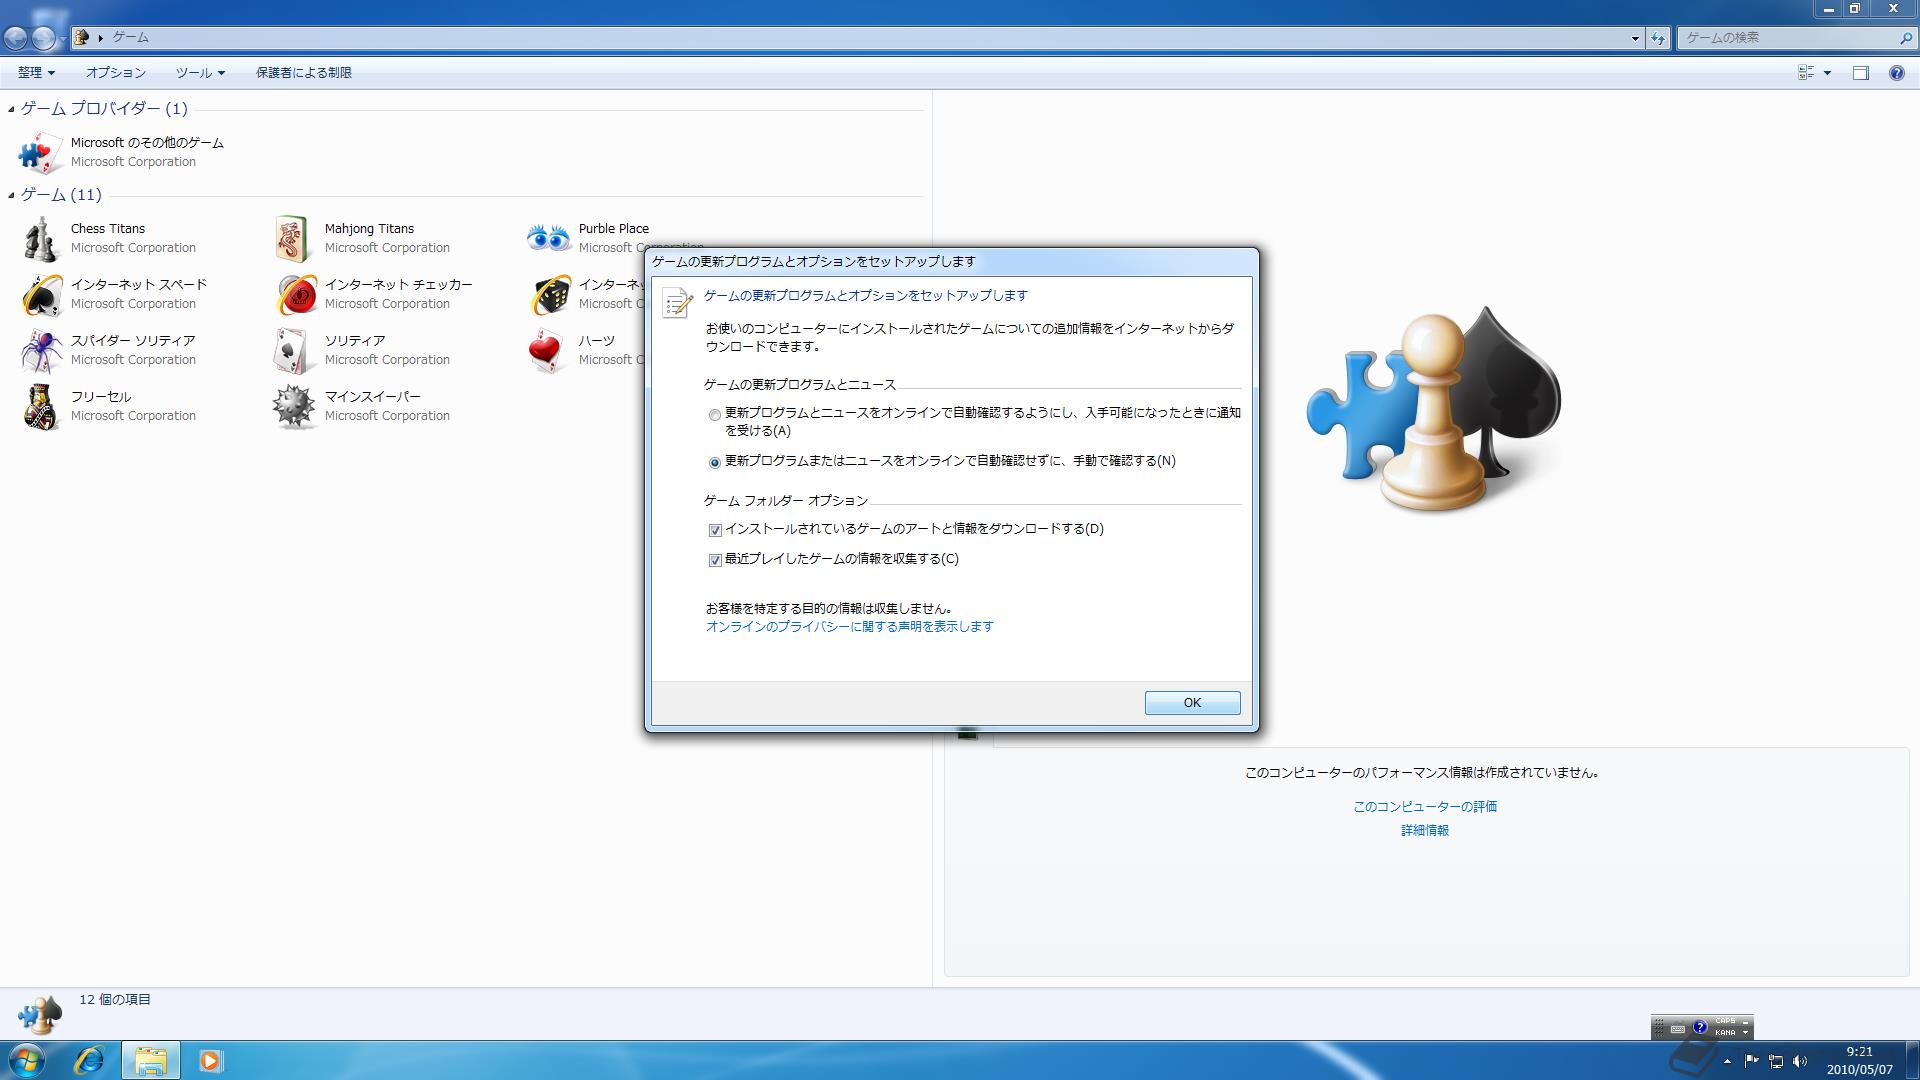The height and width of the screenshot is (1080, 1920).
Task: Click 詳細情報 link
Action: [x=1425, y=831]
